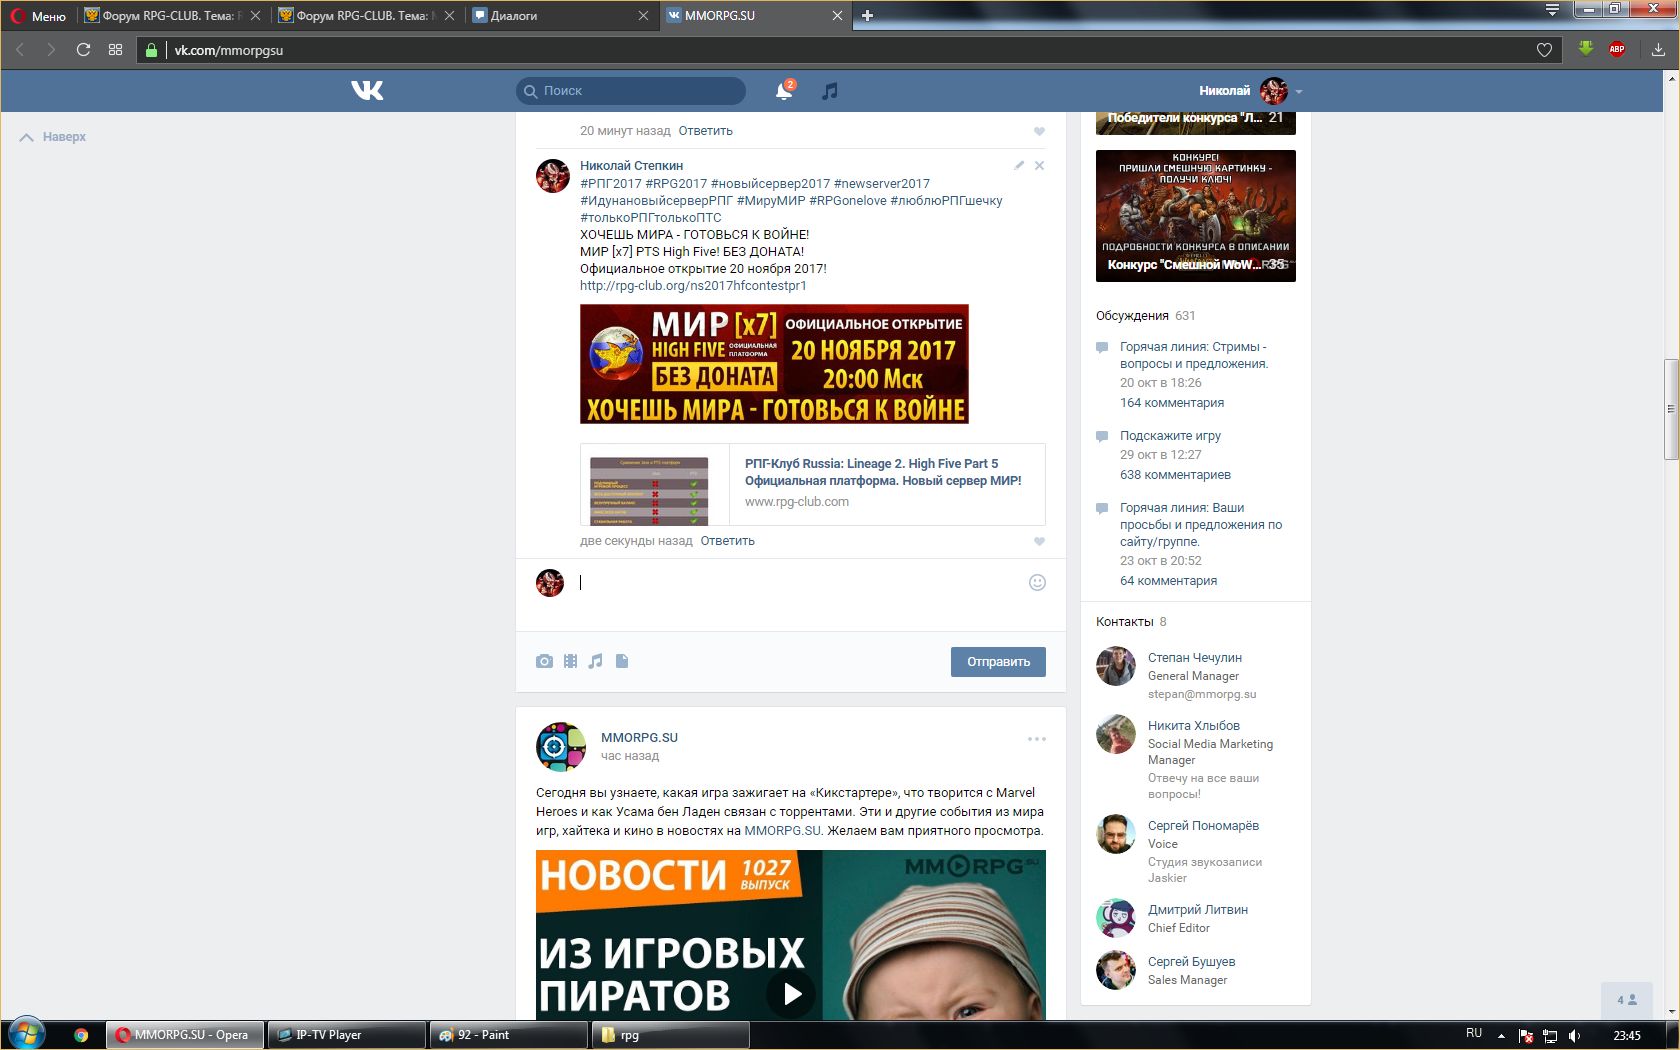1680x1050 pixels.
Task: Attach audio with the note icon below comment box
Action: pos(596,661)
